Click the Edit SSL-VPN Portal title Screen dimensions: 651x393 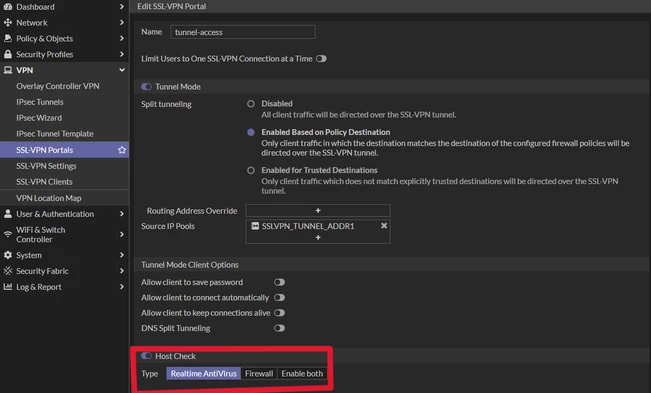pos(171,6)
